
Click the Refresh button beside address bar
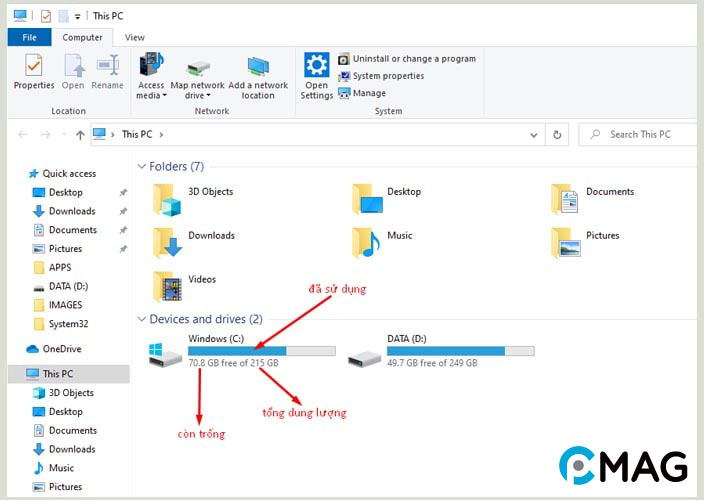[557, 135]
